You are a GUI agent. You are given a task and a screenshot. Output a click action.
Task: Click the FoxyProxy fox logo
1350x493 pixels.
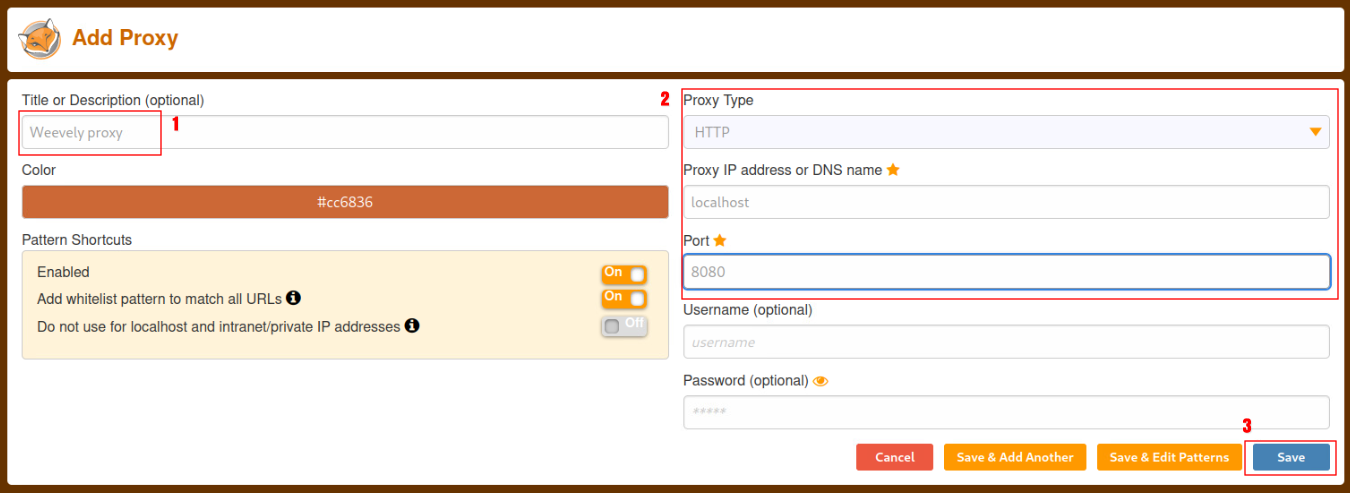pos(40,39)
